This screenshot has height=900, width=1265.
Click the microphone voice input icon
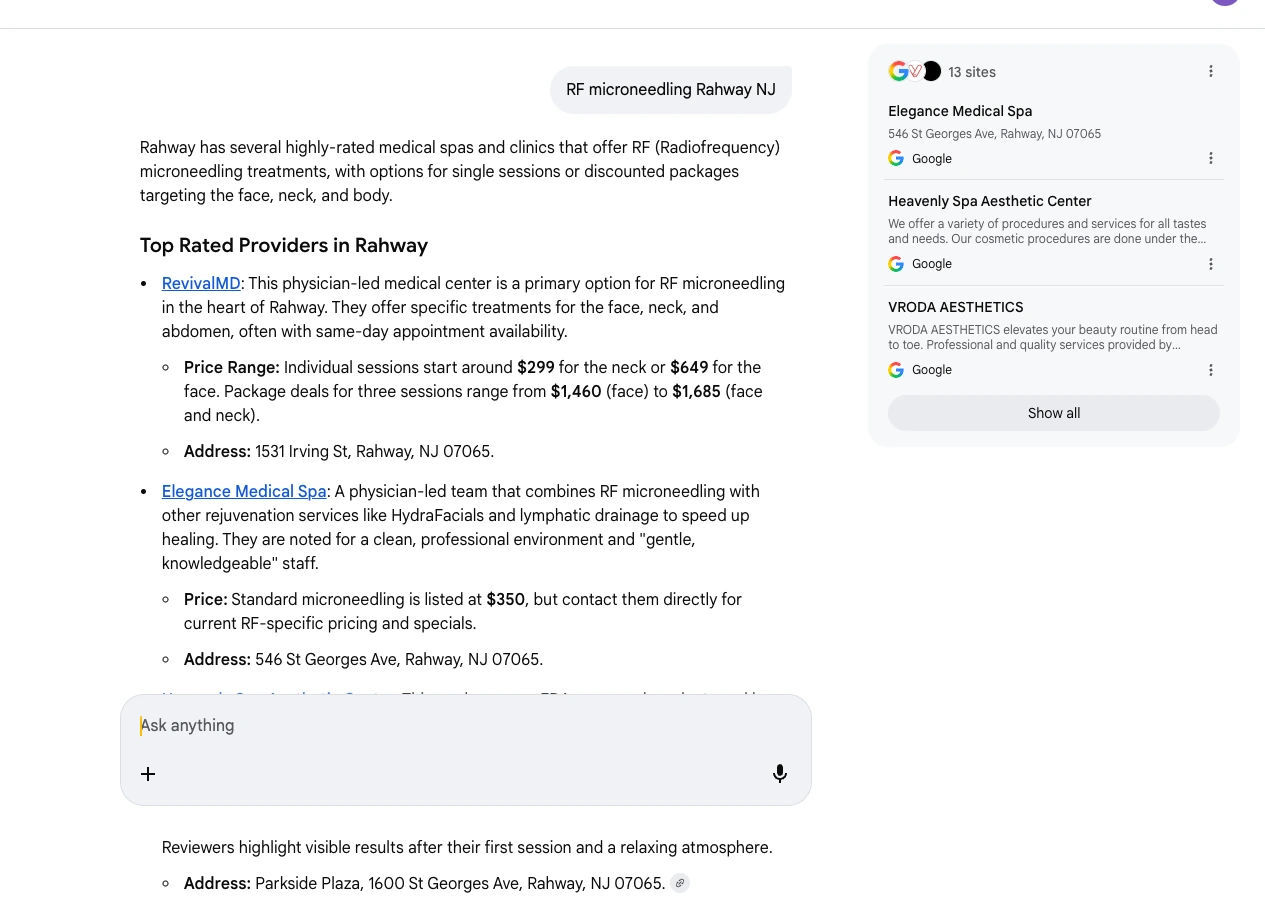(x=780, y=773)
